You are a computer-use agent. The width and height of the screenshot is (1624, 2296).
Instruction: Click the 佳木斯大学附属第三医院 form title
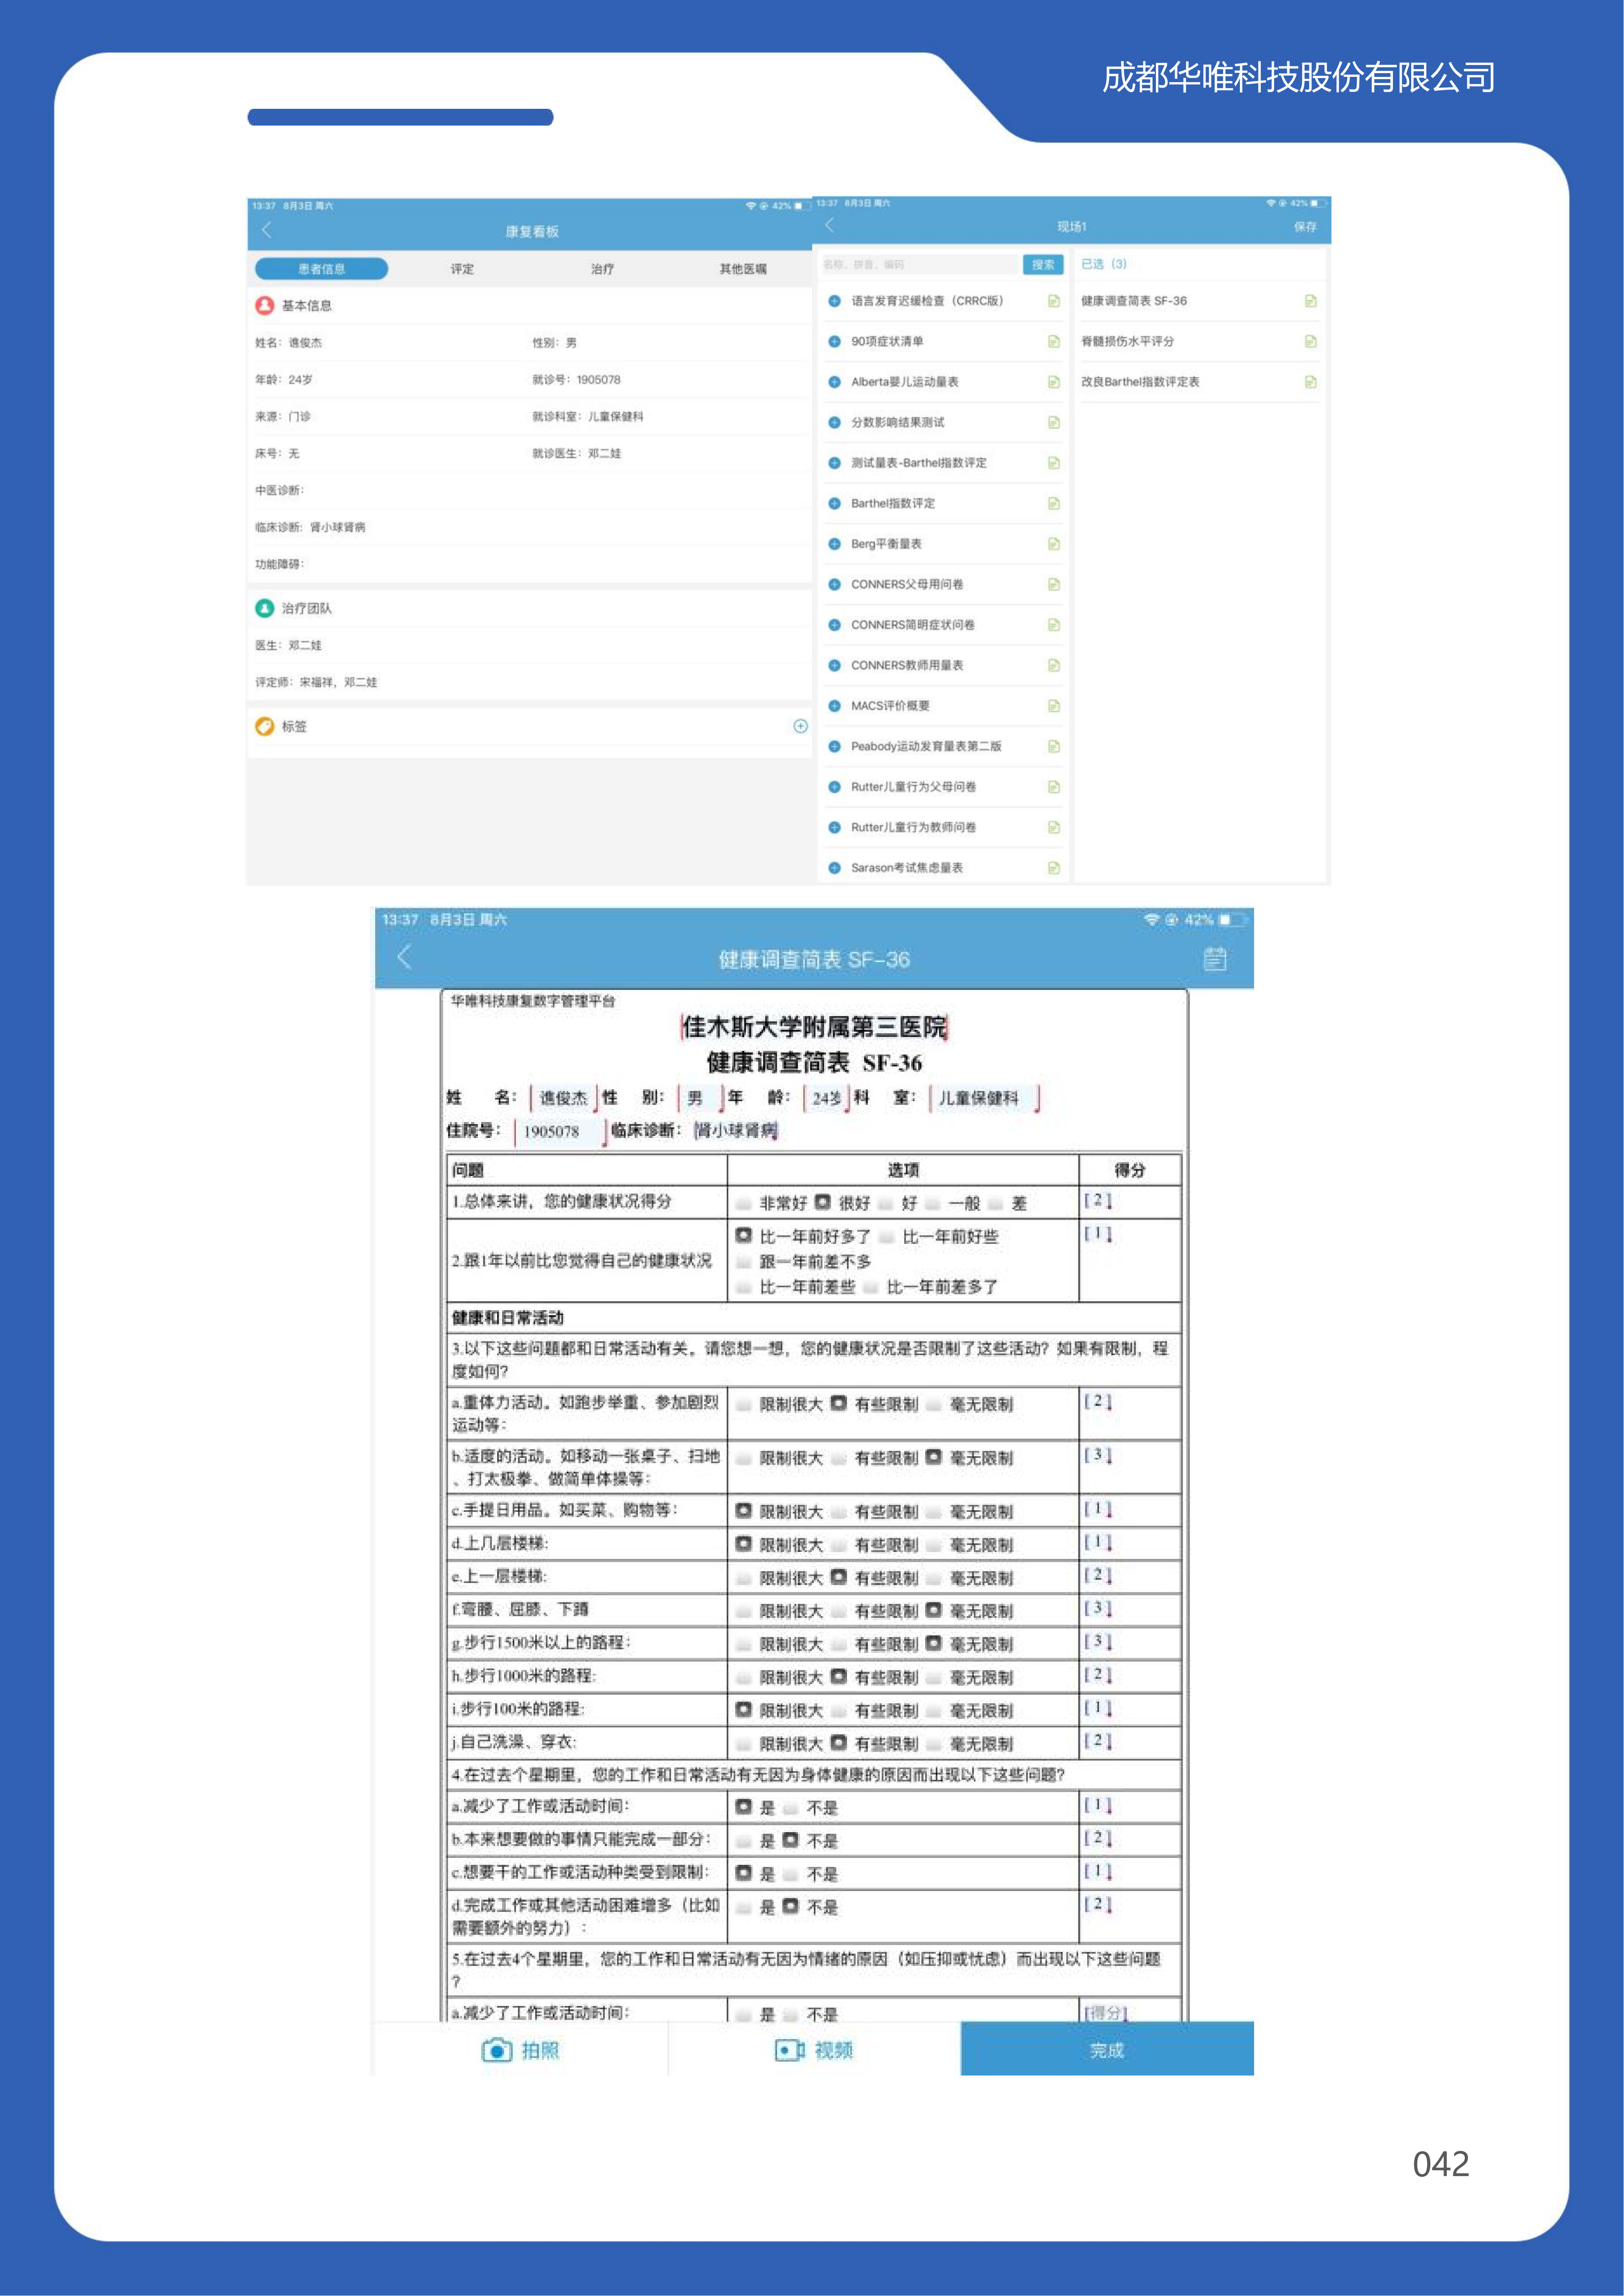(x=813, y=1027)
